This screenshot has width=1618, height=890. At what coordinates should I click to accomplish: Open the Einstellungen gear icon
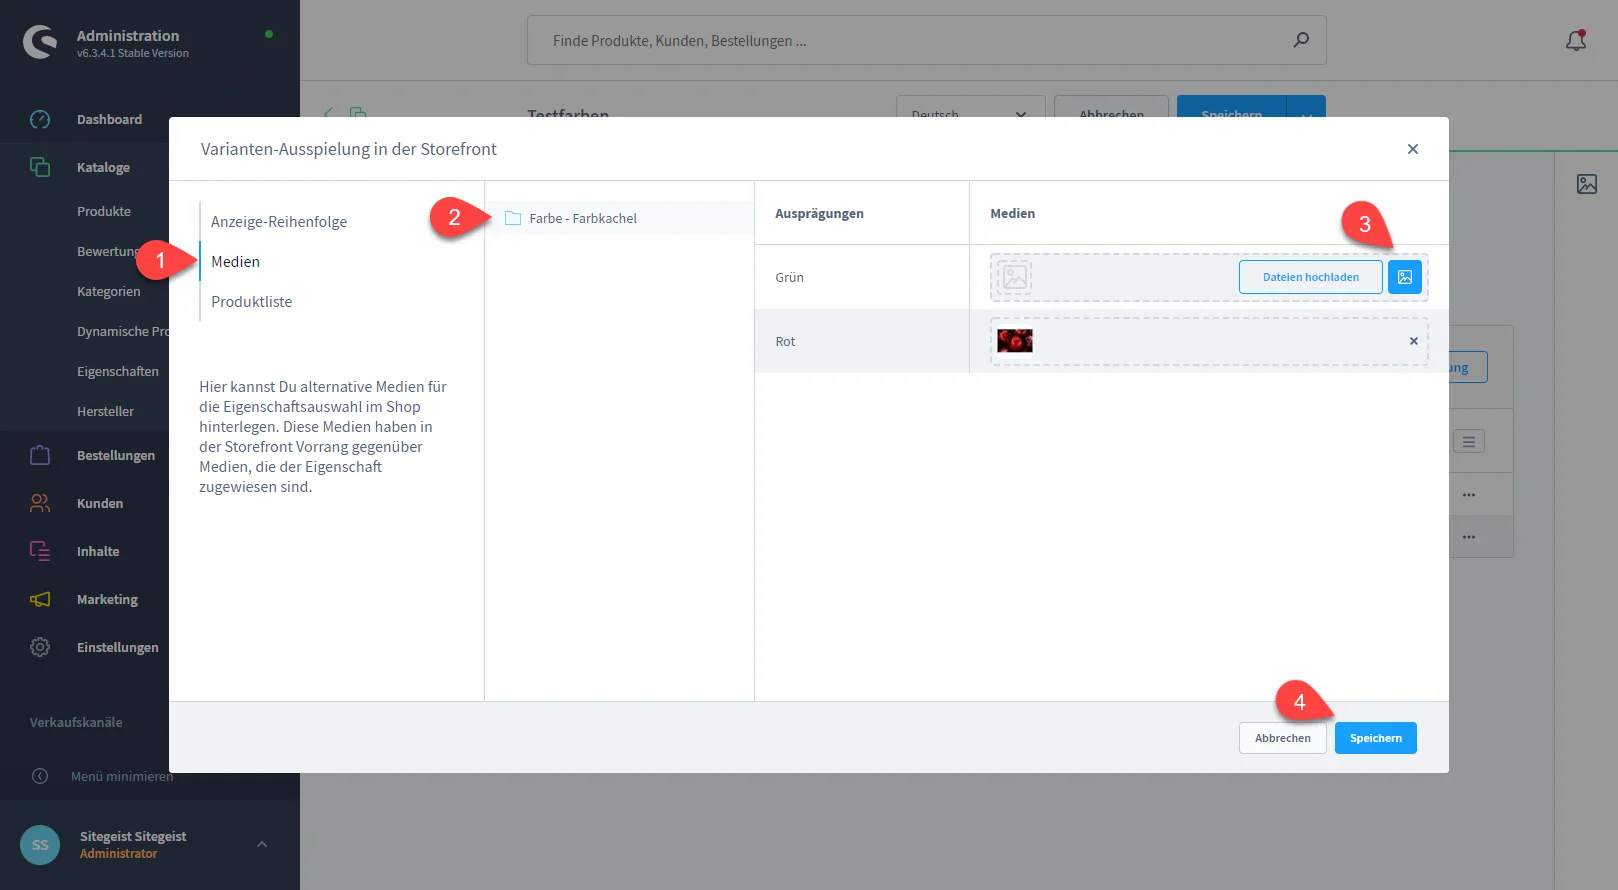coord(40,647)
